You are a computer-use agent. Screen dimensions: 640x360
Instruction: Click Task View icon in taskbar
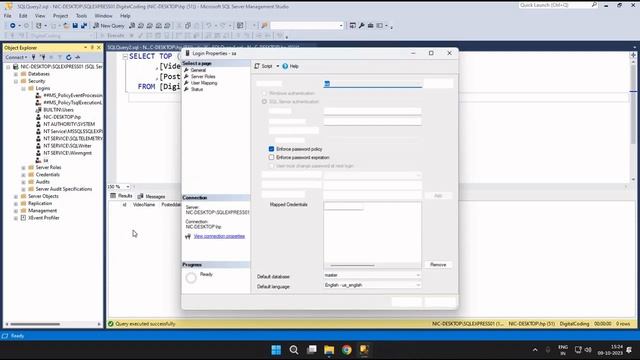312,350
